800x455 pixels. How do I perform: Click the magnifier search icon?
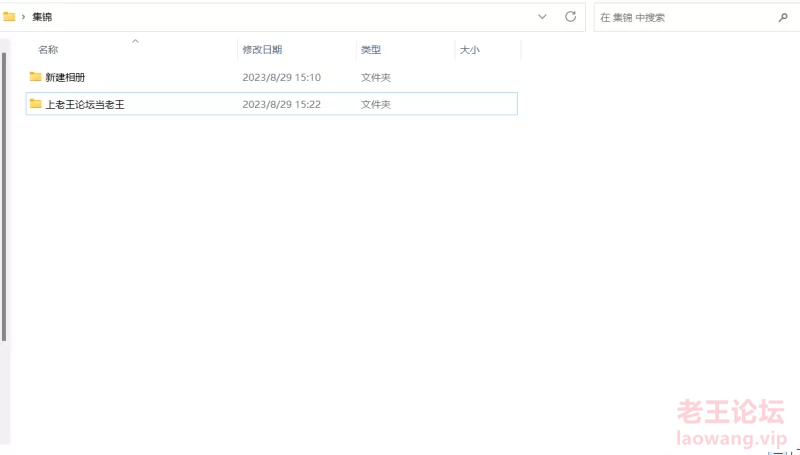pos(782,17)
